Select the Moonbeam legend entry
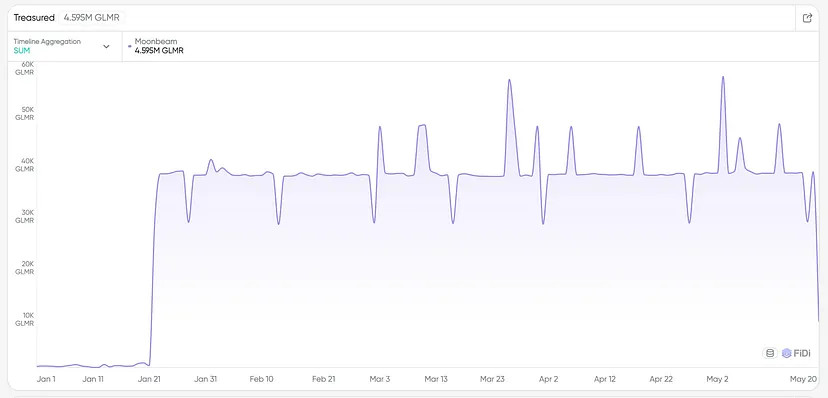The width and height of the screenshot is (828, 398). pyautogui.click(x=157, y=46)
